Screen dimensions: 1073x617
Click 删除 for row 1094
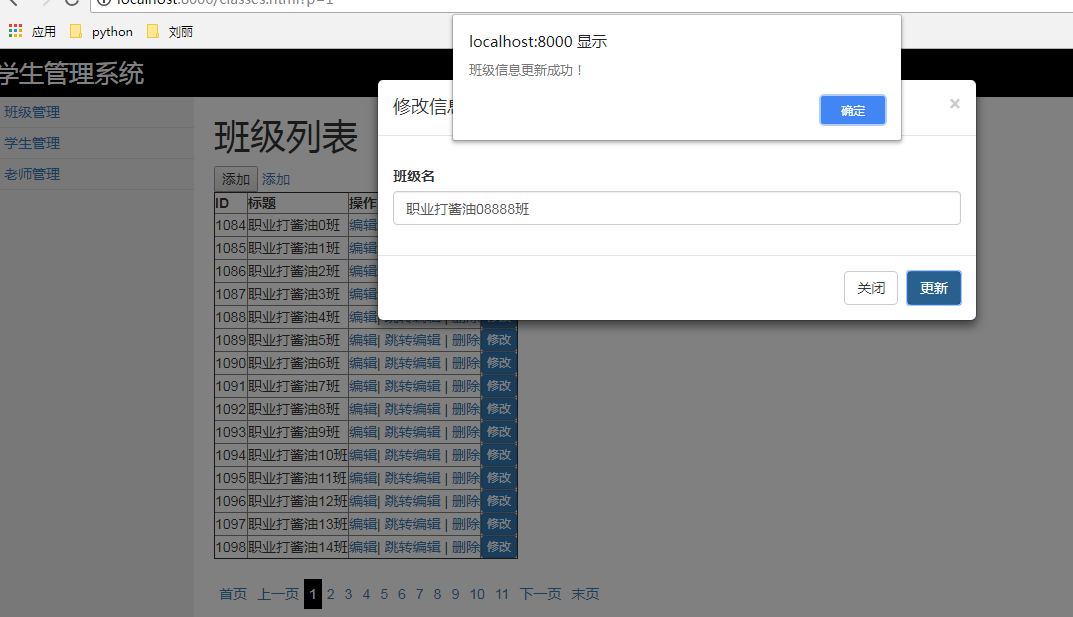pyautogui.click(x=465, y=455)
